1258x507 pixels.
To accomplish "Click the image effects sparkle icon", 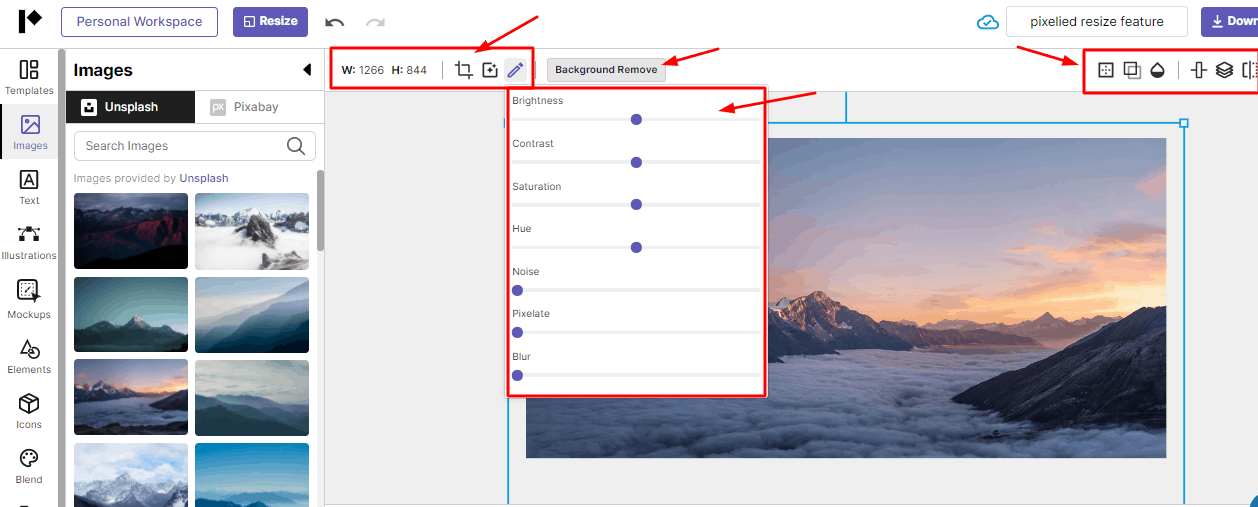I will coord(490,70).
